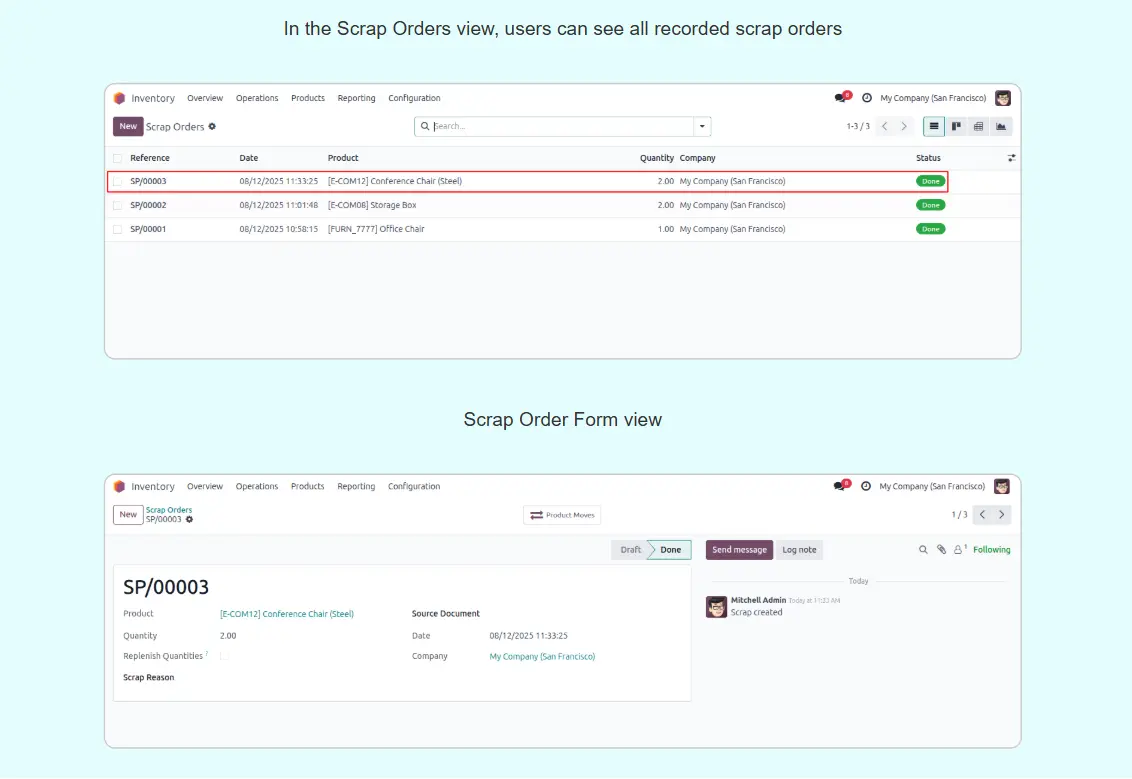1132x779 pixels.
Task: Click the gear icon next to Scrap Orders title
Action: pyautogui.click(x=212, y=127)
